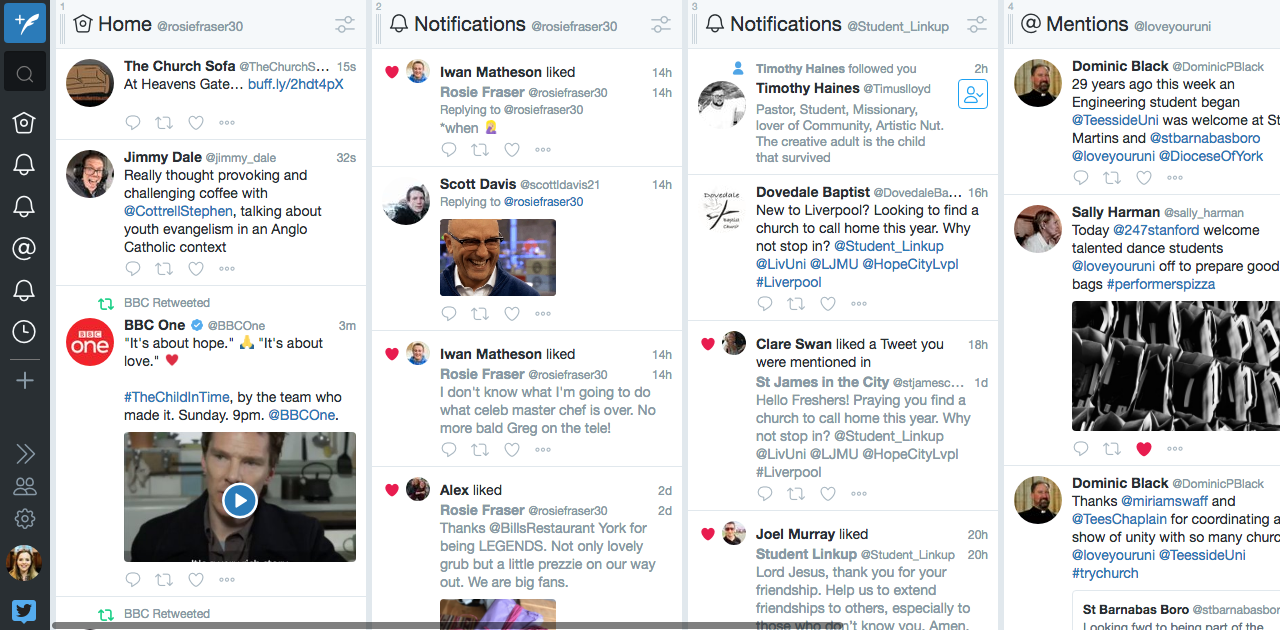Open the search icon in the sidebar

(x=25, y=73)
